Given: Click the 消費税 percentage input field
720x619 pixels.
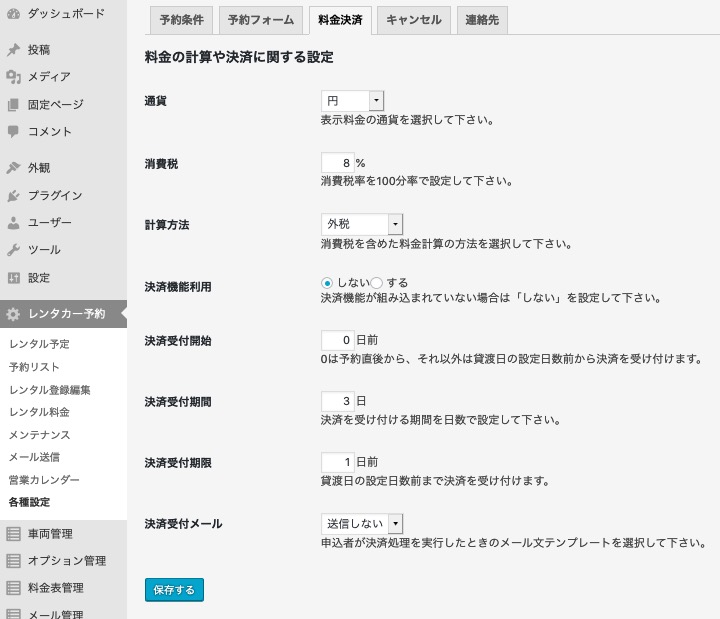Looking at the screenshot, I should [338, 163].
